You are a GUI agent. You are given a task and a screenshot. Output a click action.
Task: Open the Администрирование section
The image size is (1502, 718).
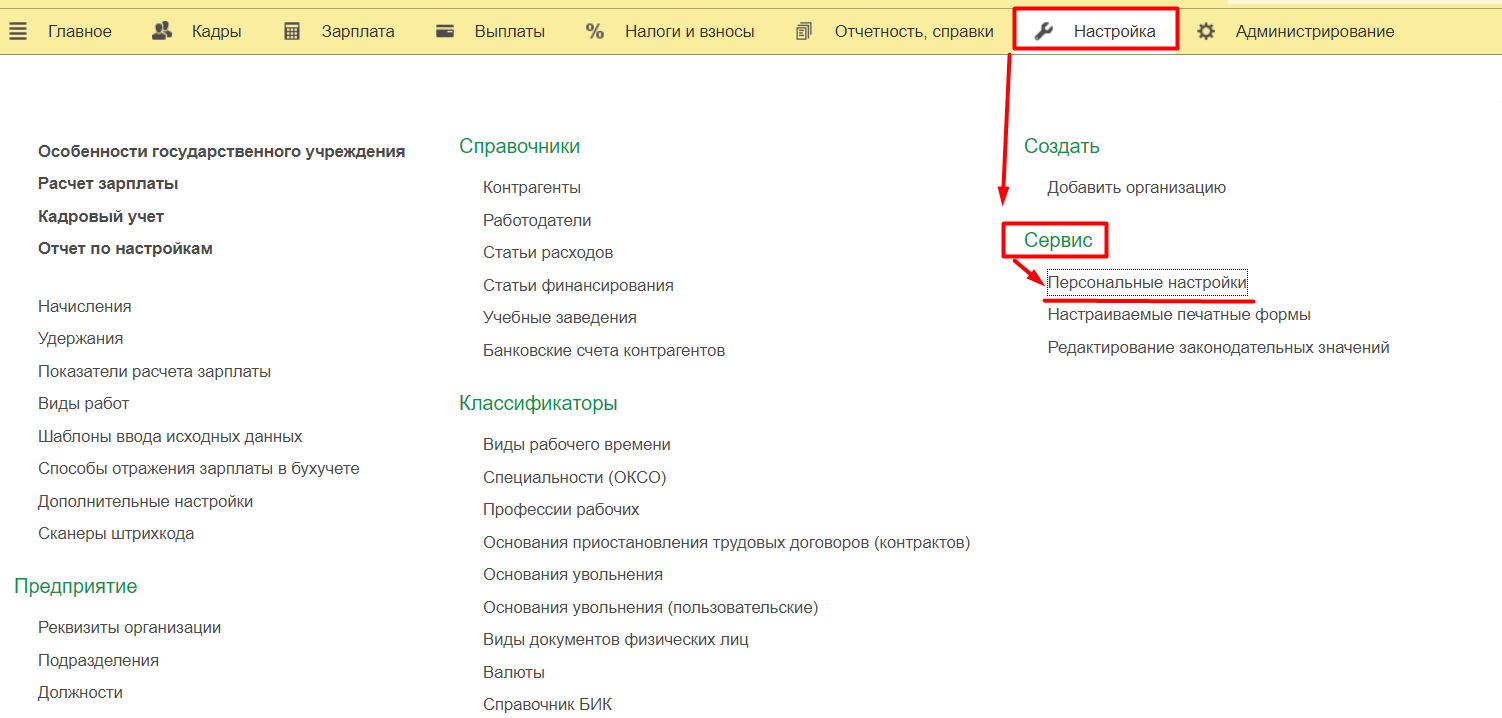[x=1315, y=31]
